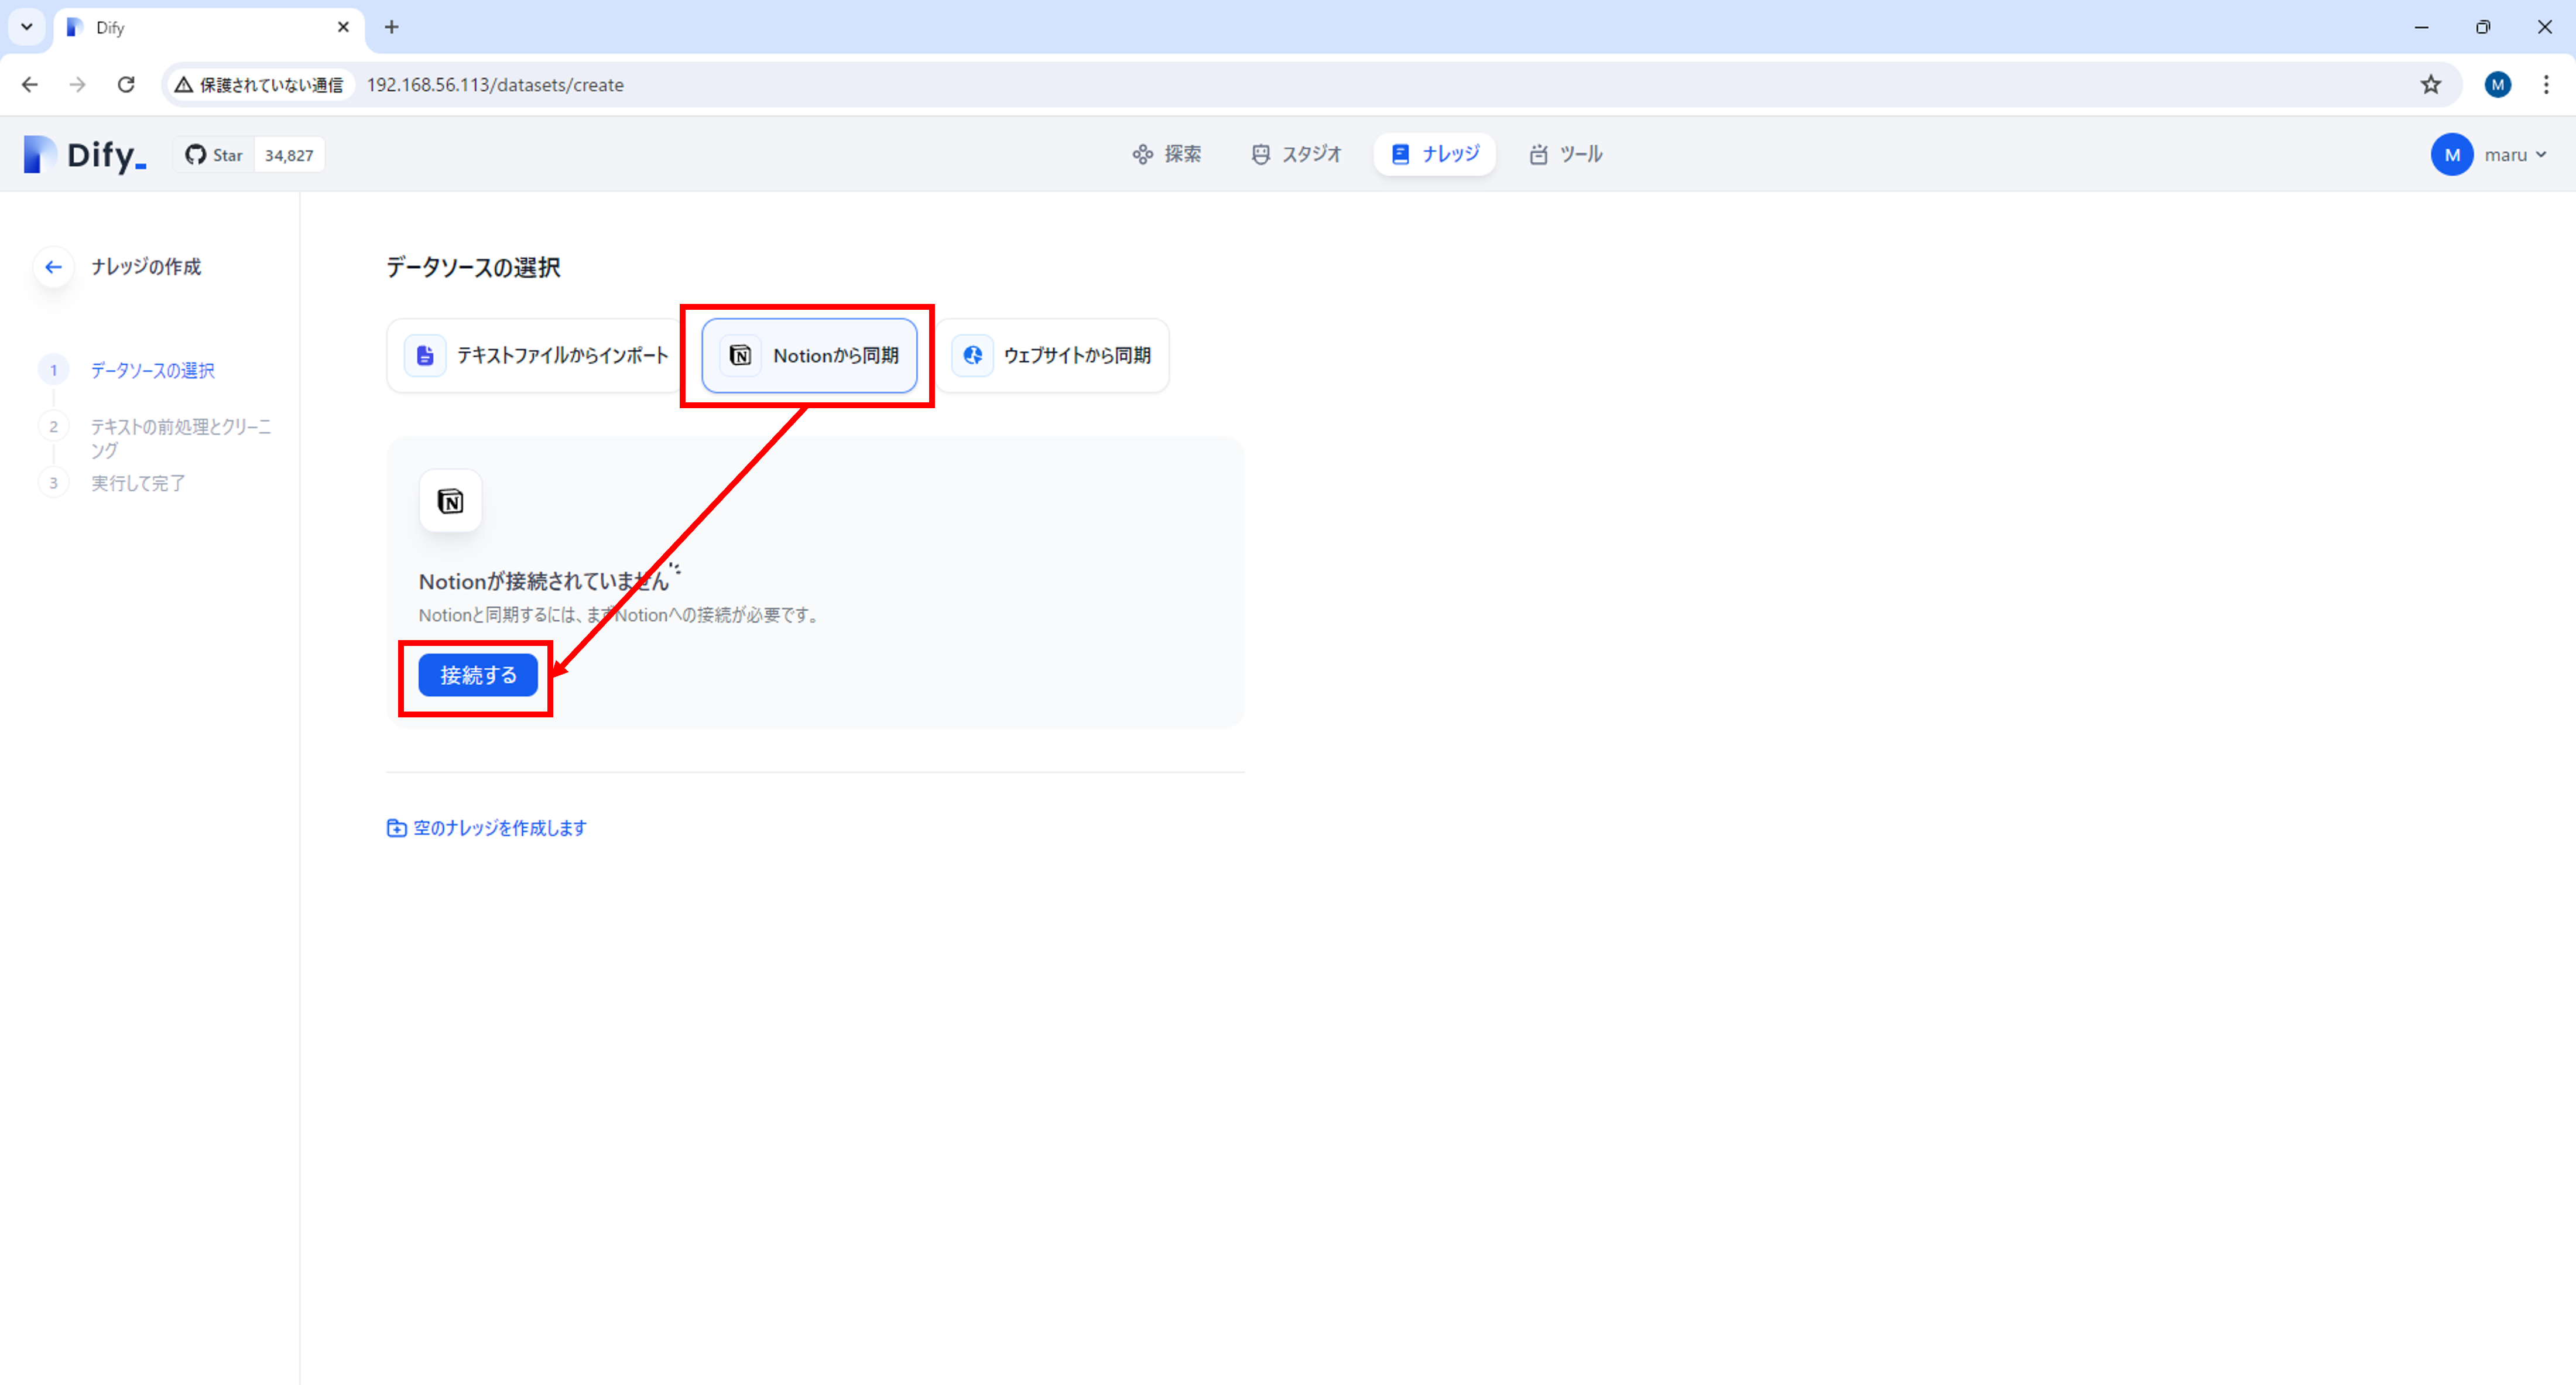Open Chrome profile avatar icon
2576x1385 pixels.
coord(2497,85)
